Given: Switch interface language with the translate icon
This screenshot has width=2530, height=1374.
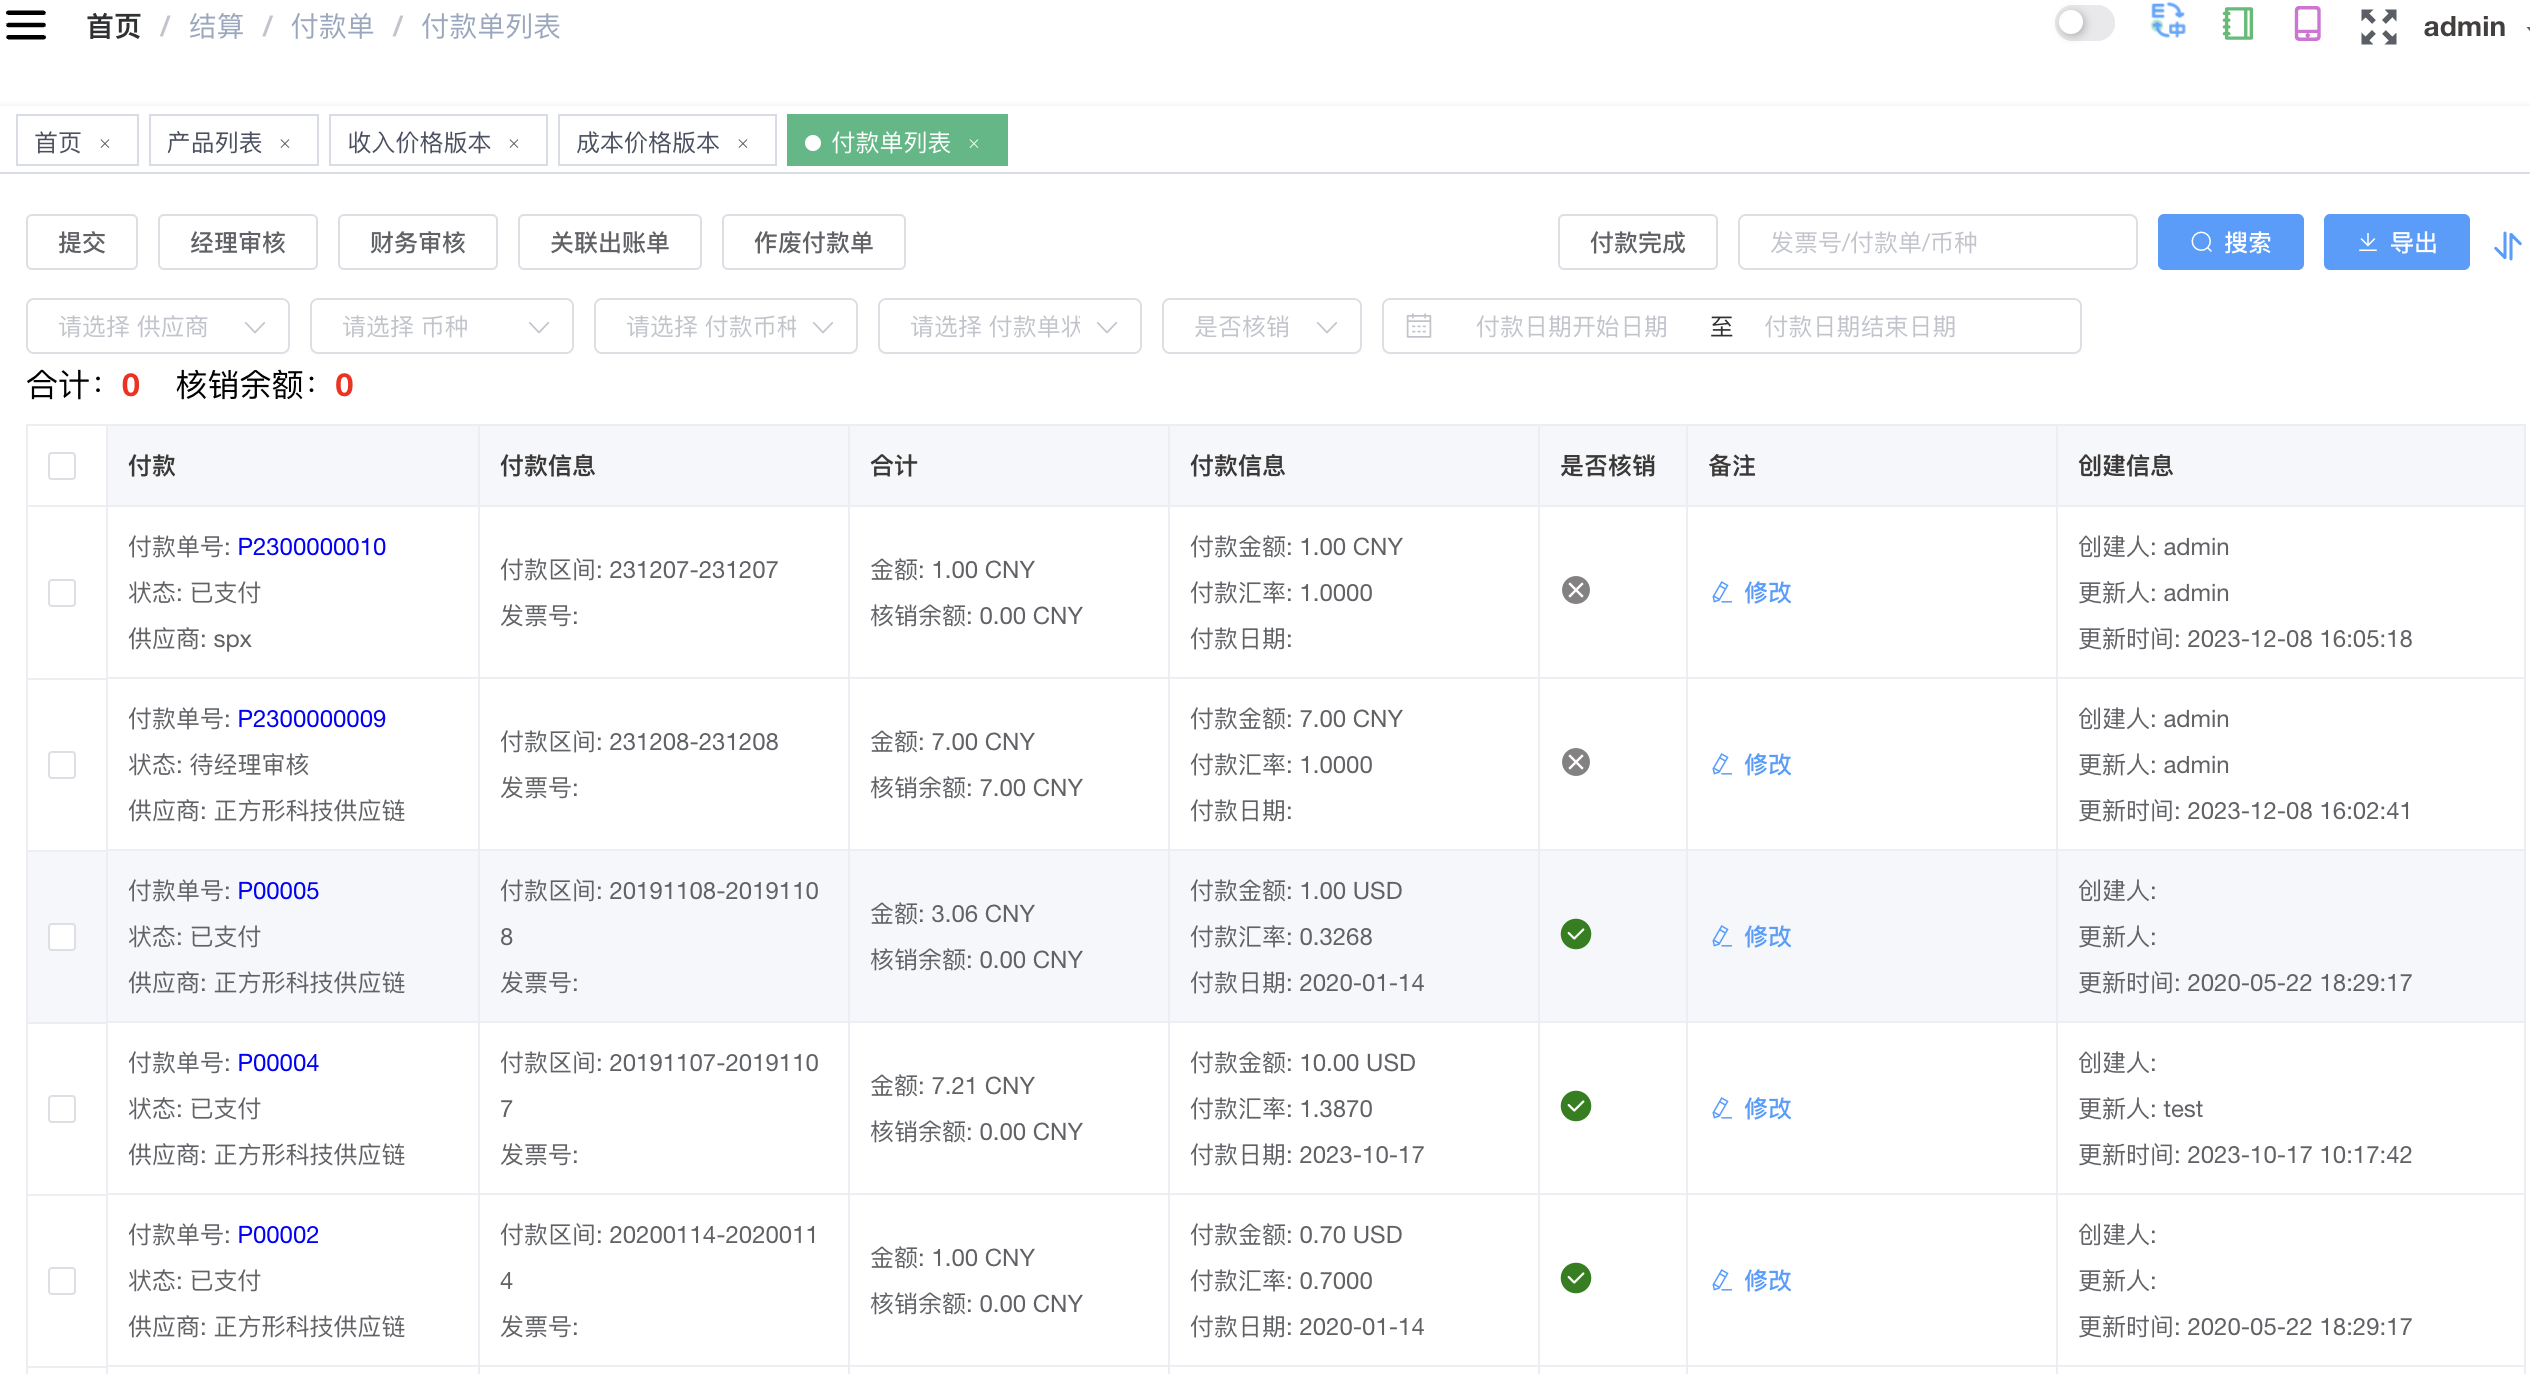Looking at the screenshot, I should tap(2168, 24).
